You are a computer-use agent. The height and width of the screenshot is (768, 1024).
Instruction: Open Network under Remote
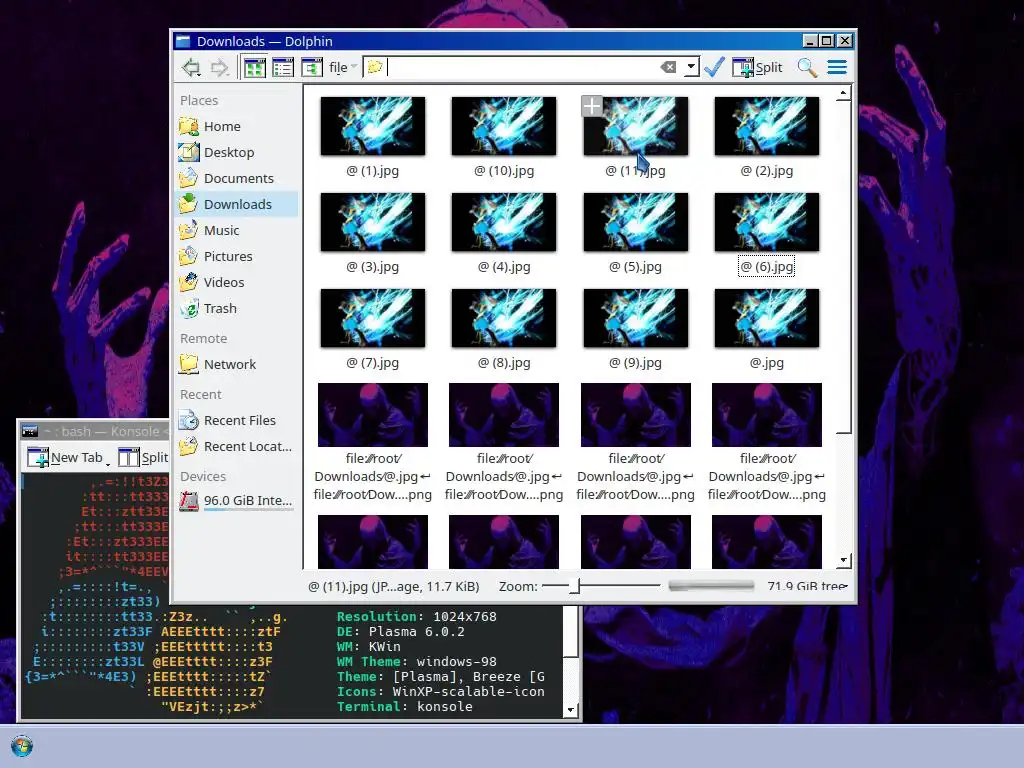(237, 364)
